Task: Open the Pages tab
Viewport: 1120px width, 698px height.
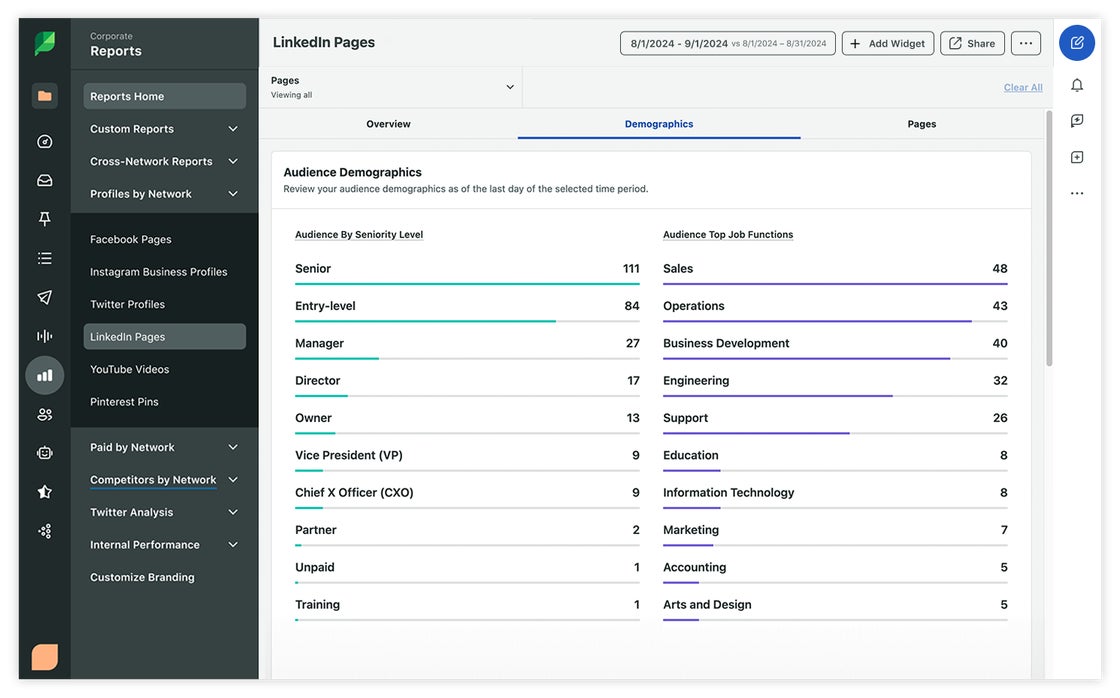Action: pyautogui.click(x=921, y=124)
